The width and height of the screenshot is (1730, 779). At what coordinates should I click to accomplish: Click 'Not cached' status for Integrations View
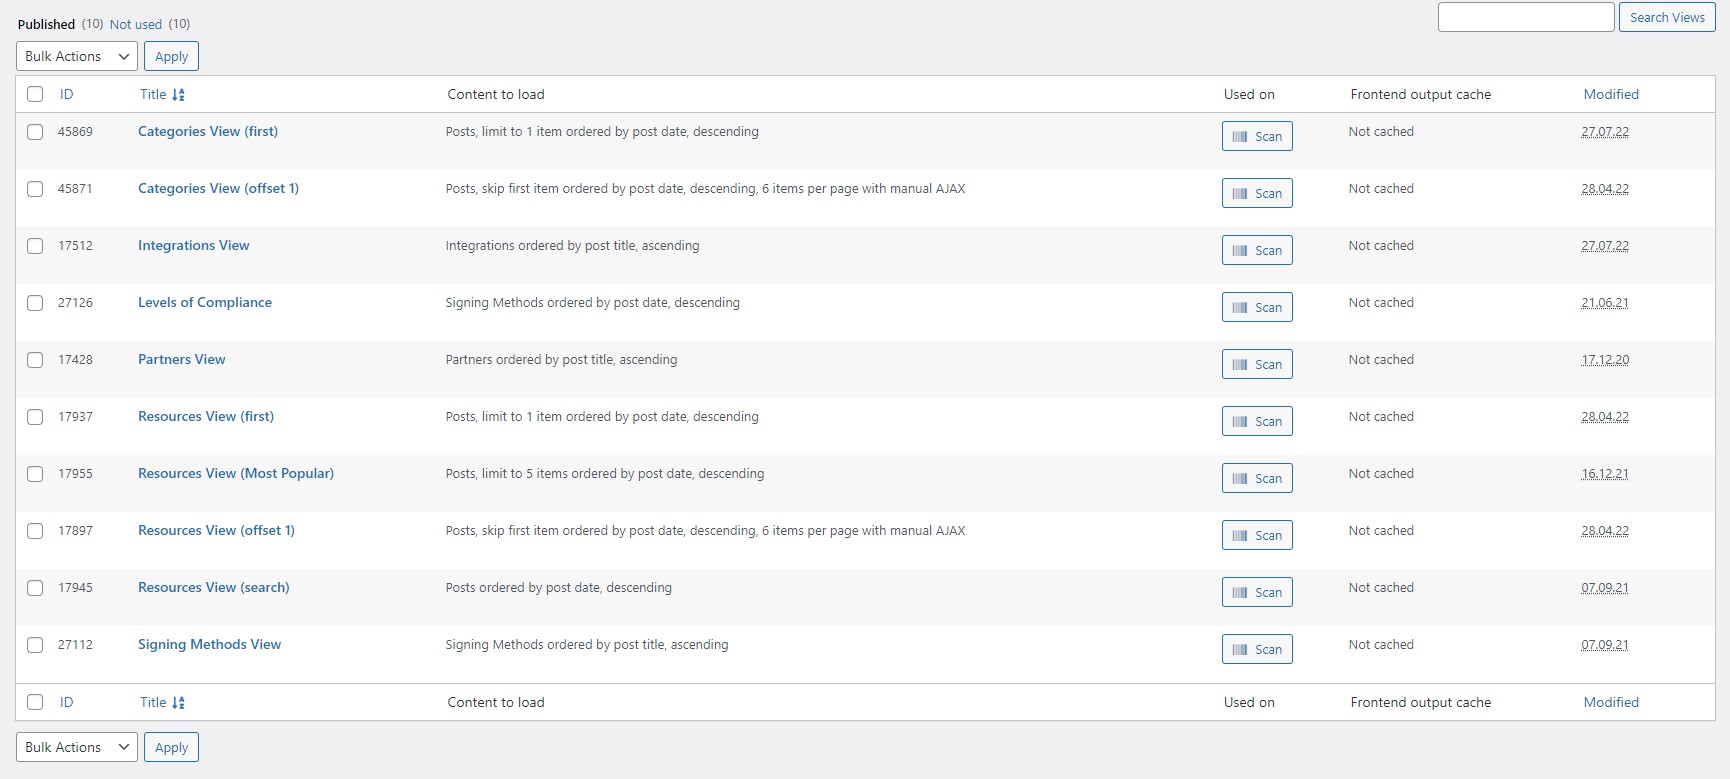(x=1381, y=245)
